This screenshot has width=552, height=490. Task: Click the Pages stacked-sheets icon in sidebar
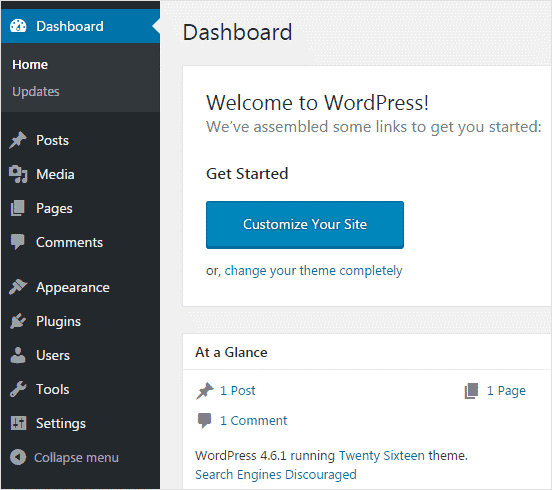point(18,208)
